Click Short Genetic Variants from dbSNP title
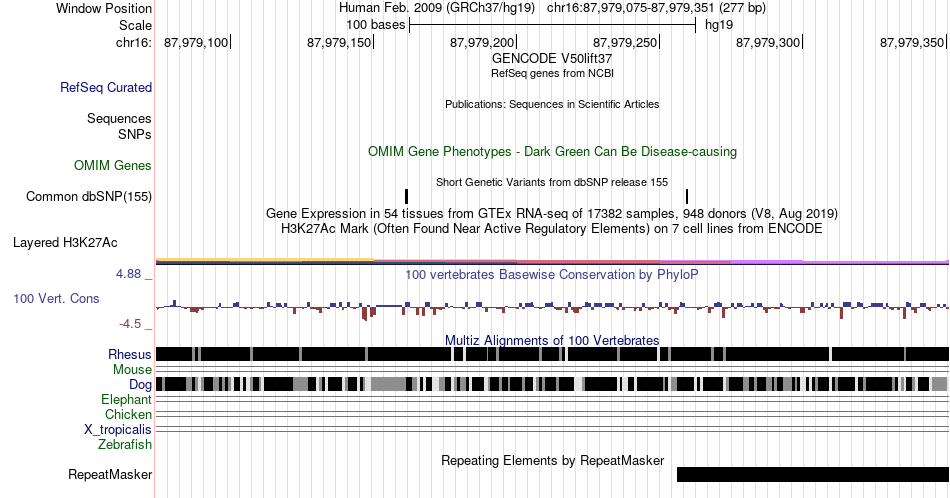The image size is (950, 498). [x=552, y=182]
